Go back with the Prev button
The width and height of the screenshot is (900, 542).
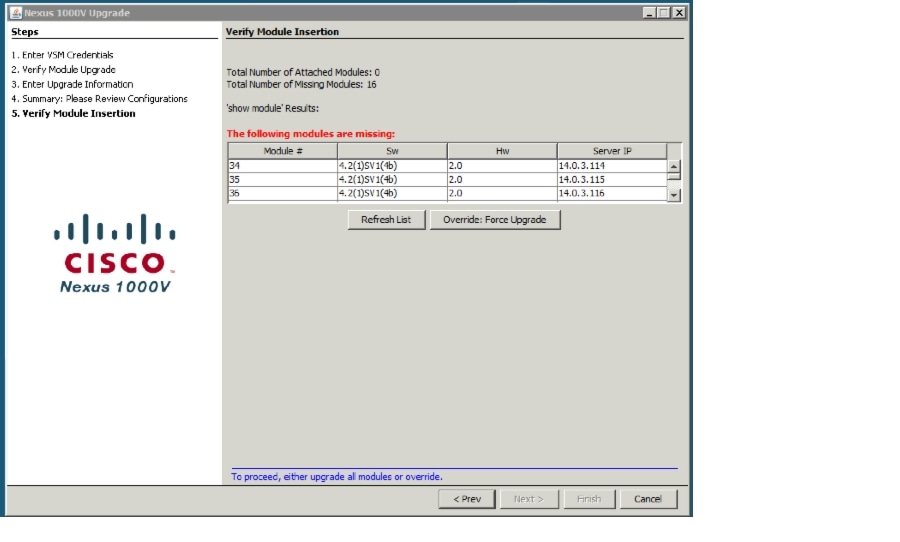[467, 499]
